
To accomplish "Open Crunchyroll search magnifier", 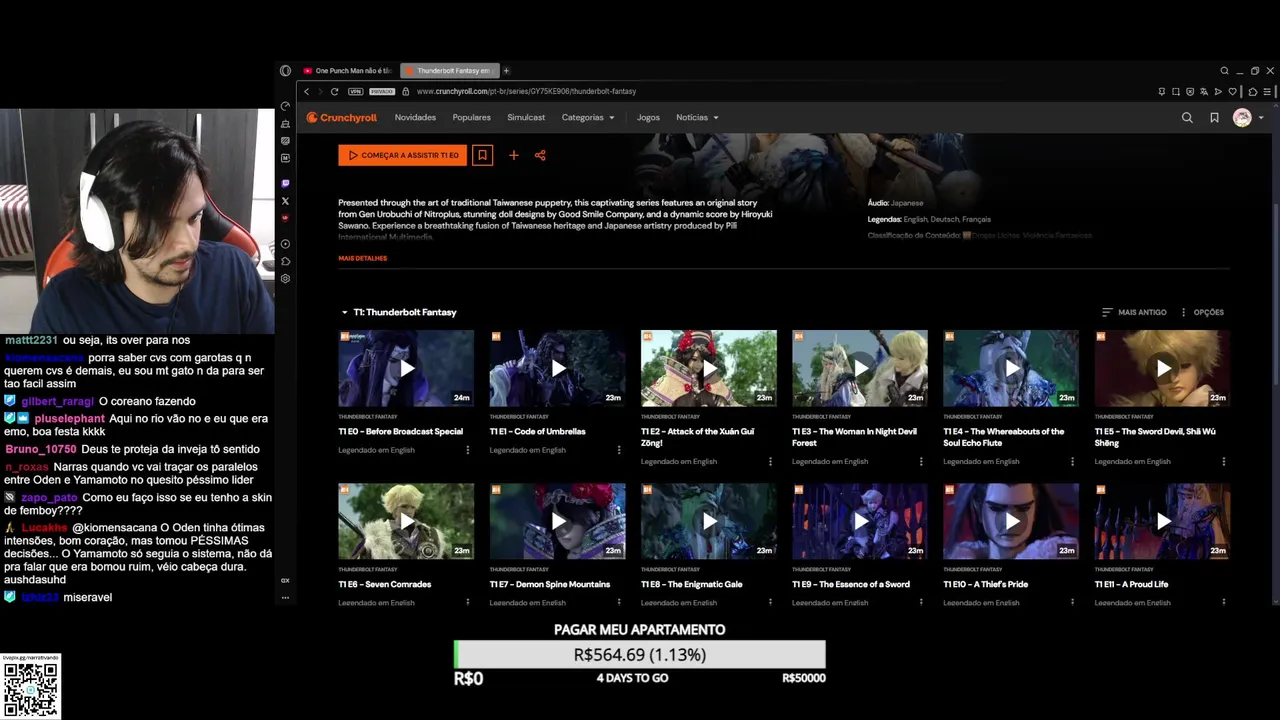I will [1187, 118].
